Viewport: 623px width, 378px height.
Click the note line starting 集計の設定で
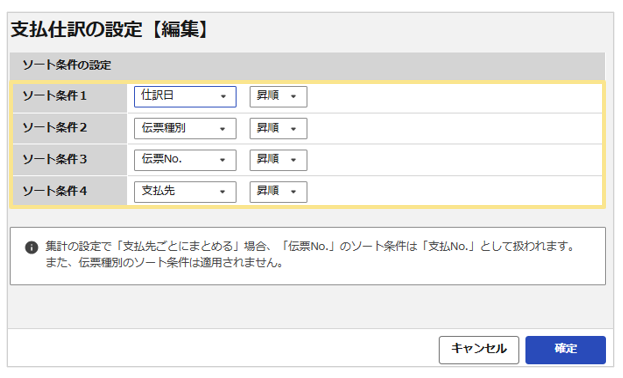[x=310, y=246]
